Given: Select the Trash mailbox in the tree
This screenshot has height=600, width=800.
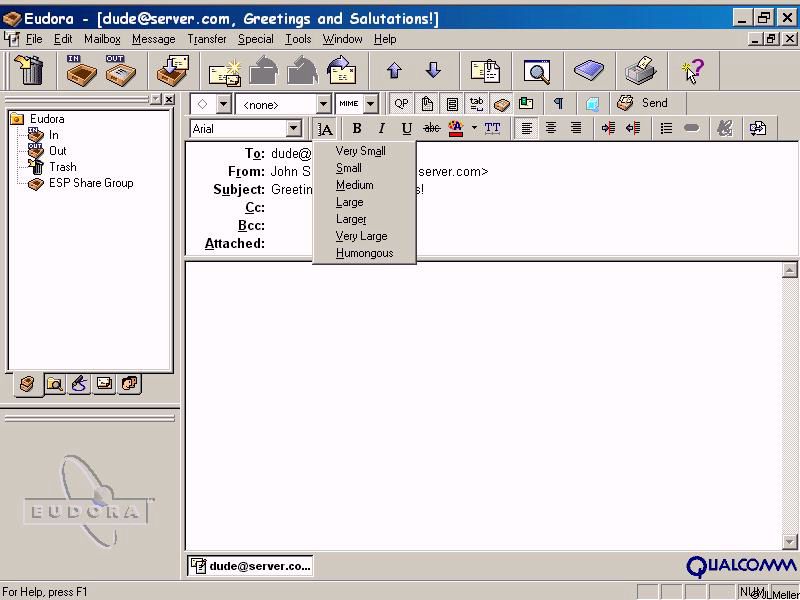Looking at the screenshot, I should 62,167.
